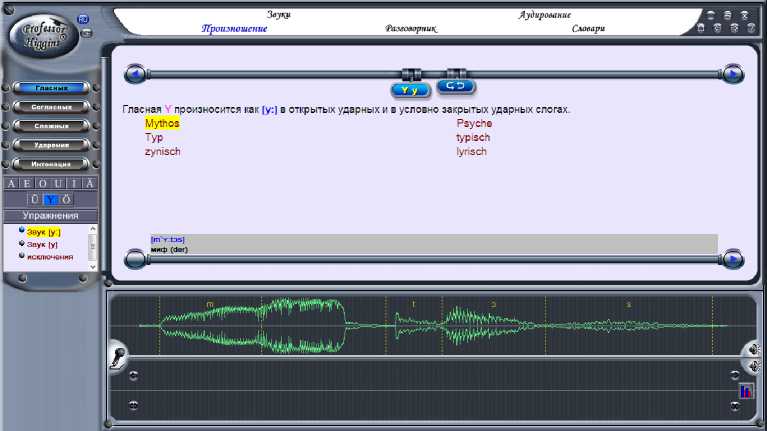Click the loop arrows button
767x431 pixels.
tap(455, 87)
